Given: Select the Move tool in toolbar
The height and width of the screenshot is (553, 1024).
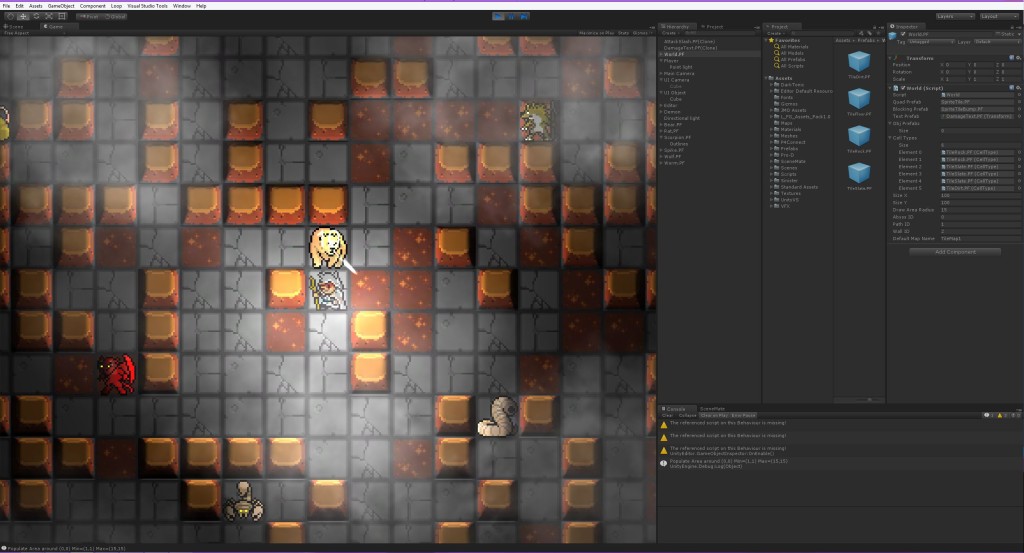Looking at the screenshot, I should (23, 16).
